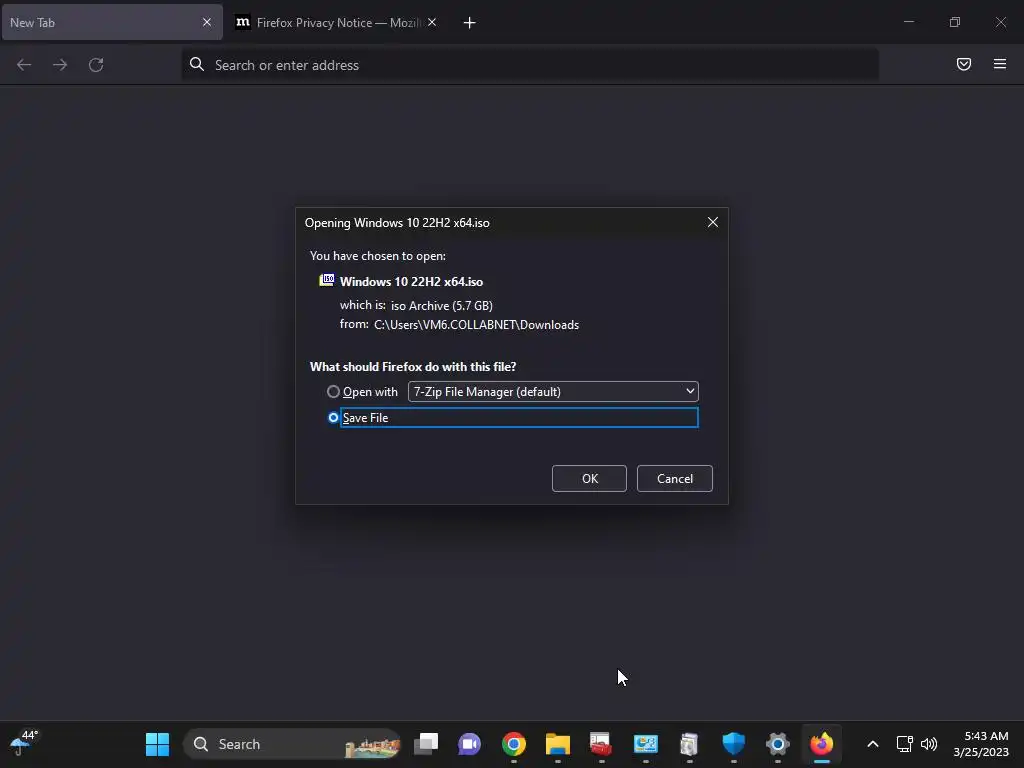The image size is (1024, 768).
Task: Click the ISO file icon in dialog
Action: click(x=327, y=280)
